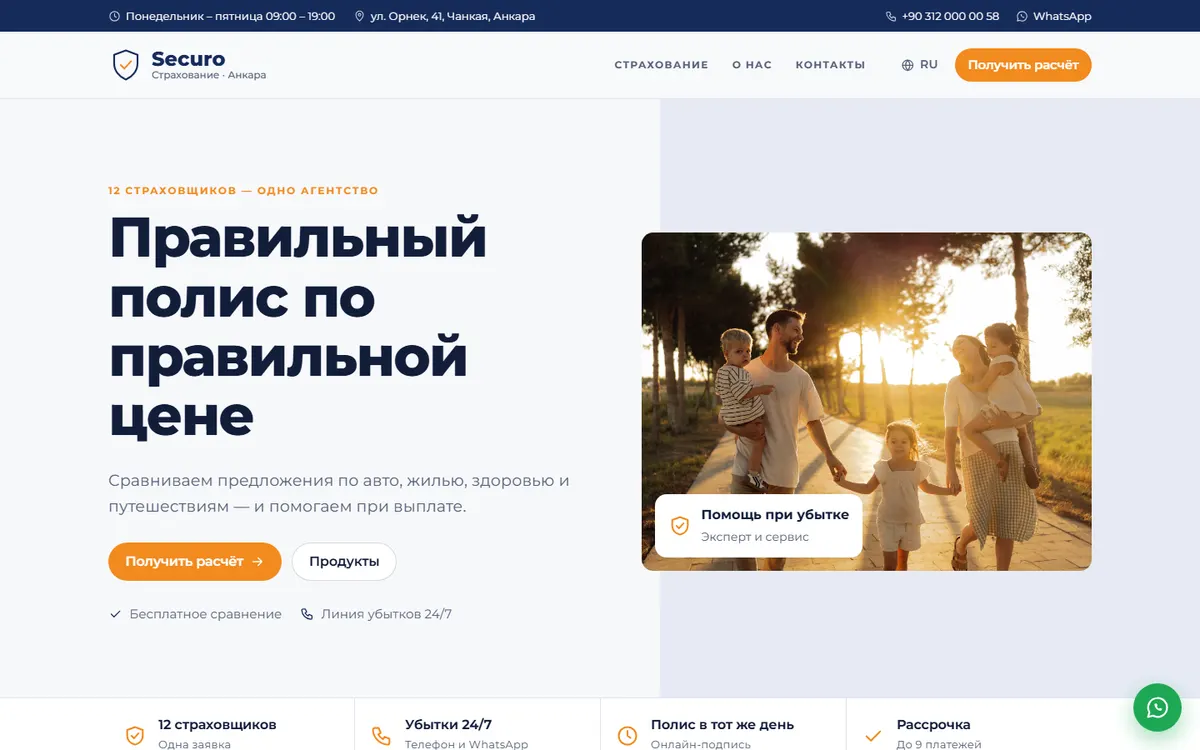
Task: Click the map pin icon by the address
Action: [359, 17]
